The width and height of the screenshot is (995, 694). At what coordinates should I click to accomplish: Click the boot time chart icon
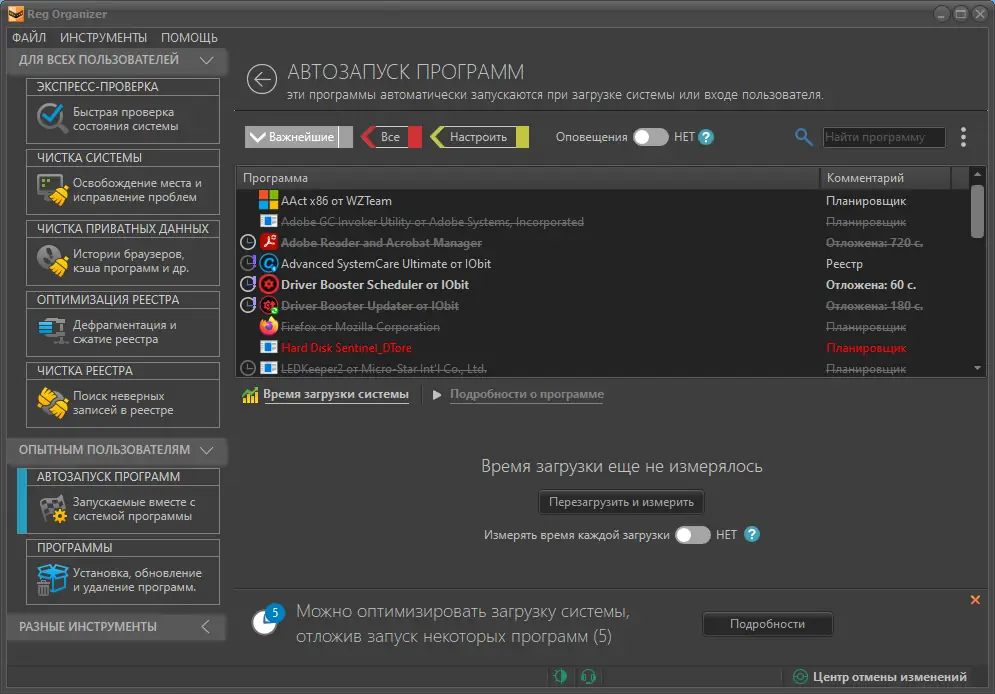point(250,395)
